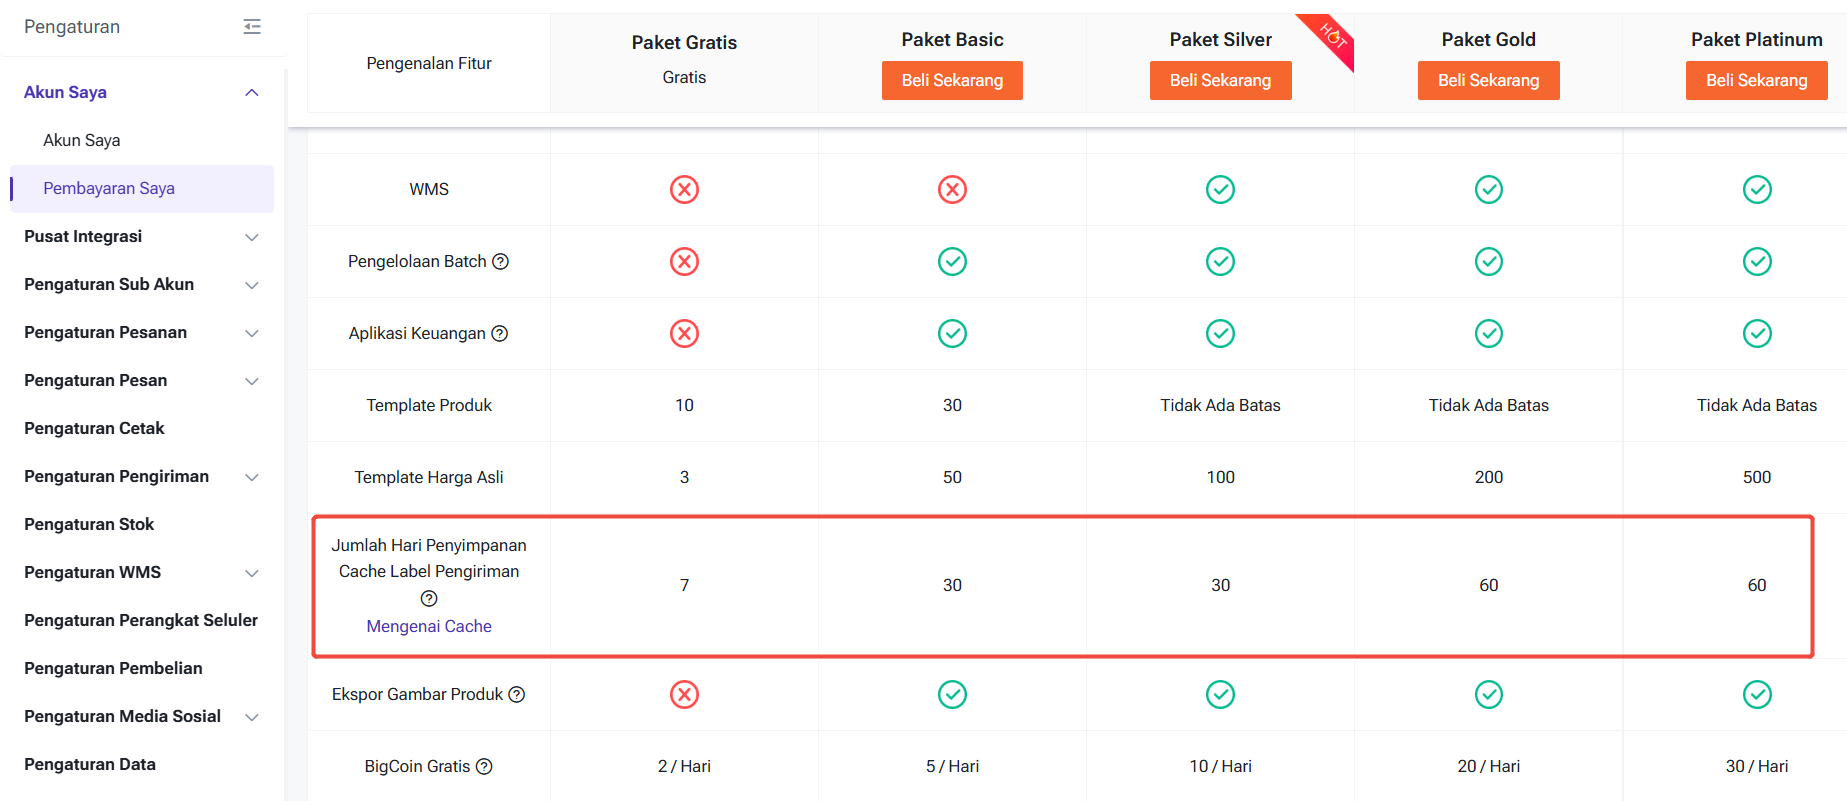Go to Pengaturan Stok page
The image size is (1847, 801).
coord(89,524)
